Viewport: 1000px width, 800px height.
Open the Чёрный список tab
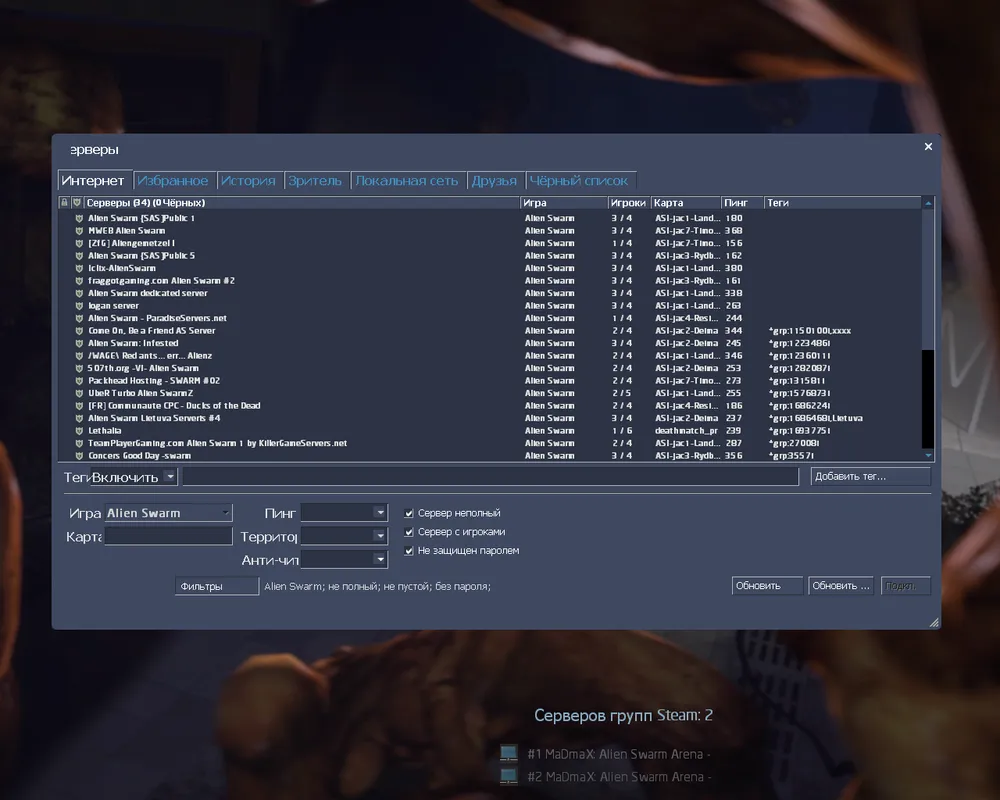coord(579,181)
